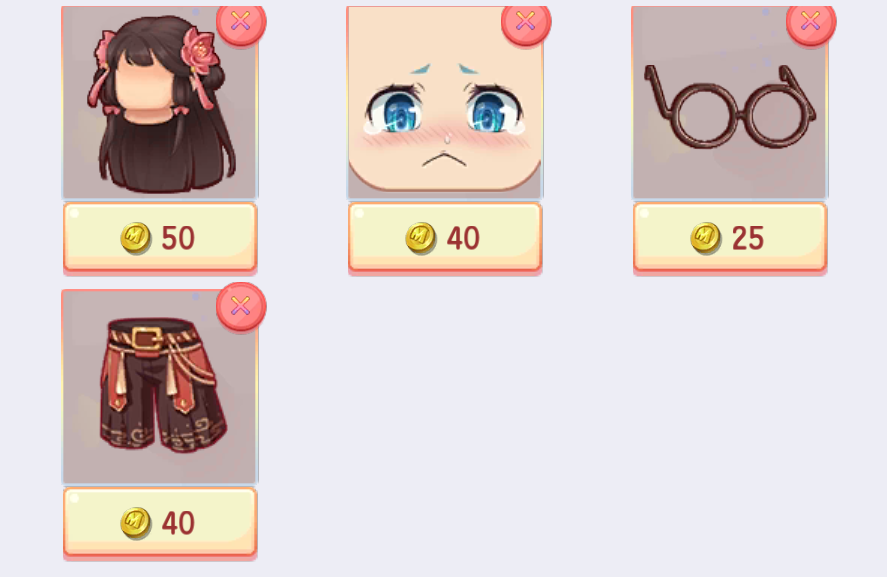The image size is (887, 577).
Task: Click the coin icon under the pants
Action: tap(136, 523)
